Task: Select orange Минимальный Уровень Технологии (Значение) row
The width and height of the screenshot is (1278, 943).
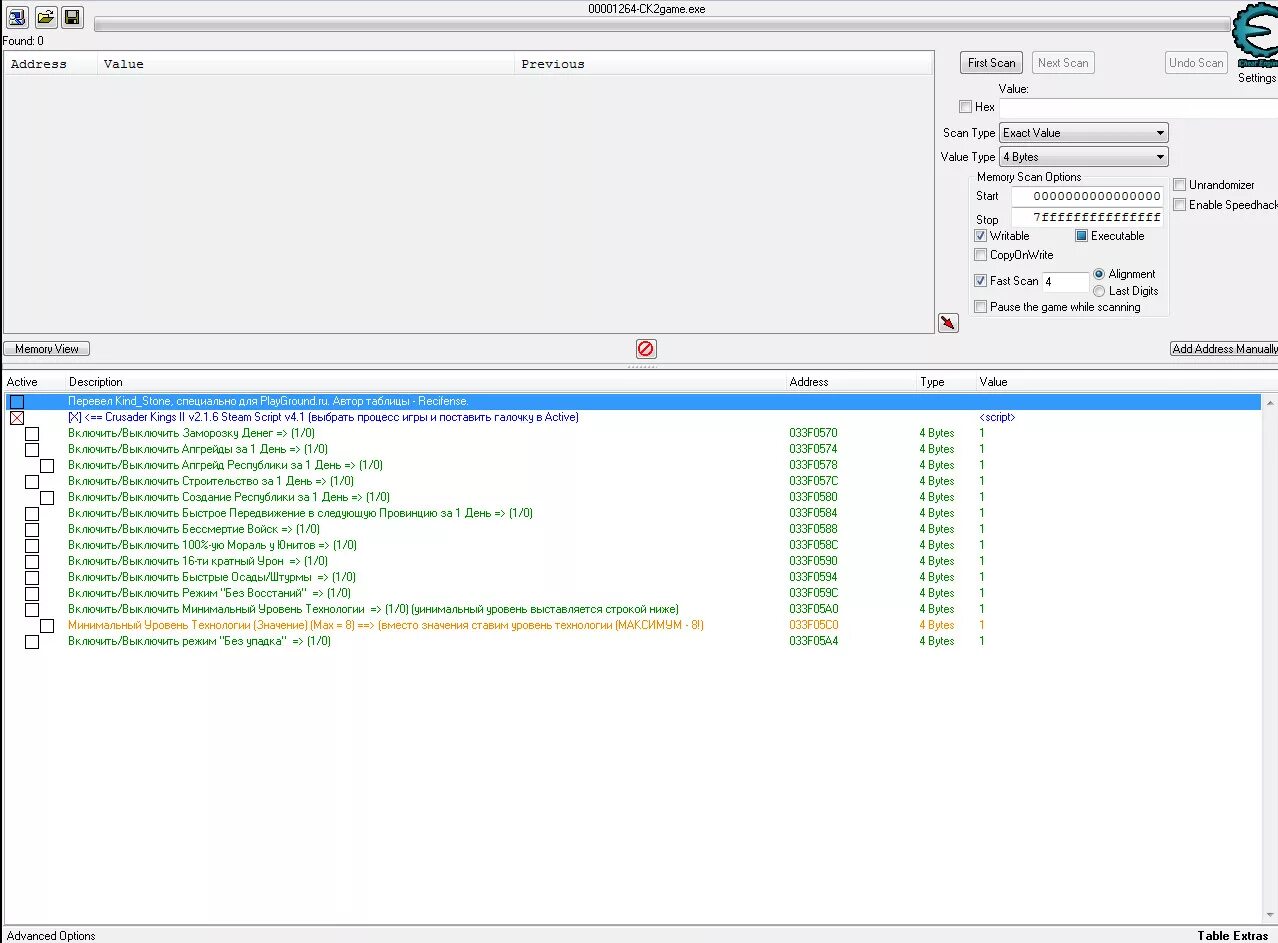Action: click(x=630, y=625)
